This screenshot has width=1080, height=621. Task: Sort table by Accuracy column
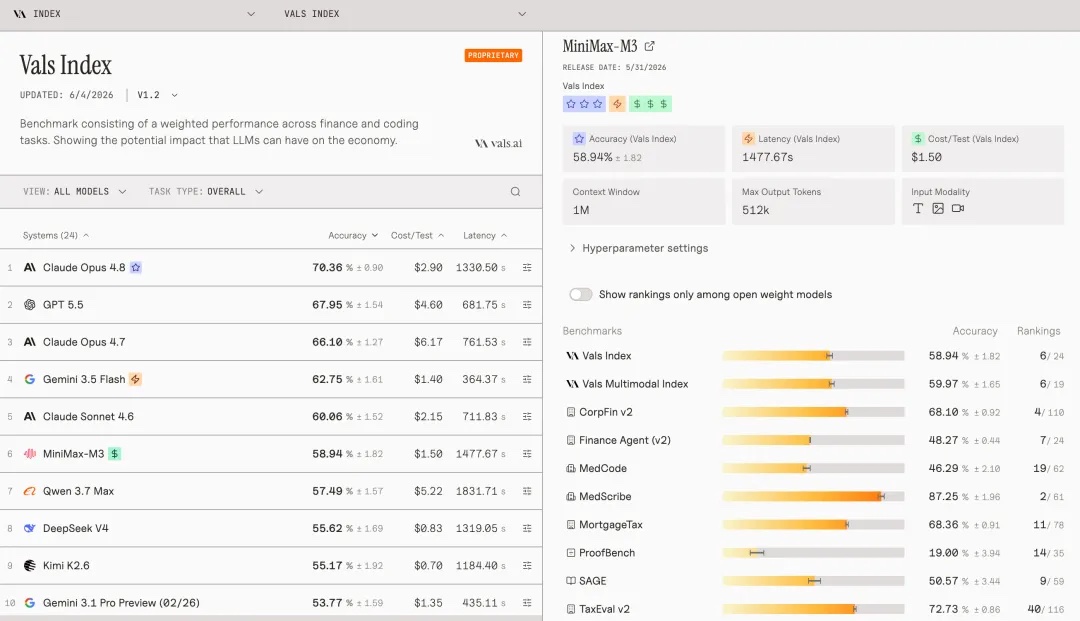[353, 235]
